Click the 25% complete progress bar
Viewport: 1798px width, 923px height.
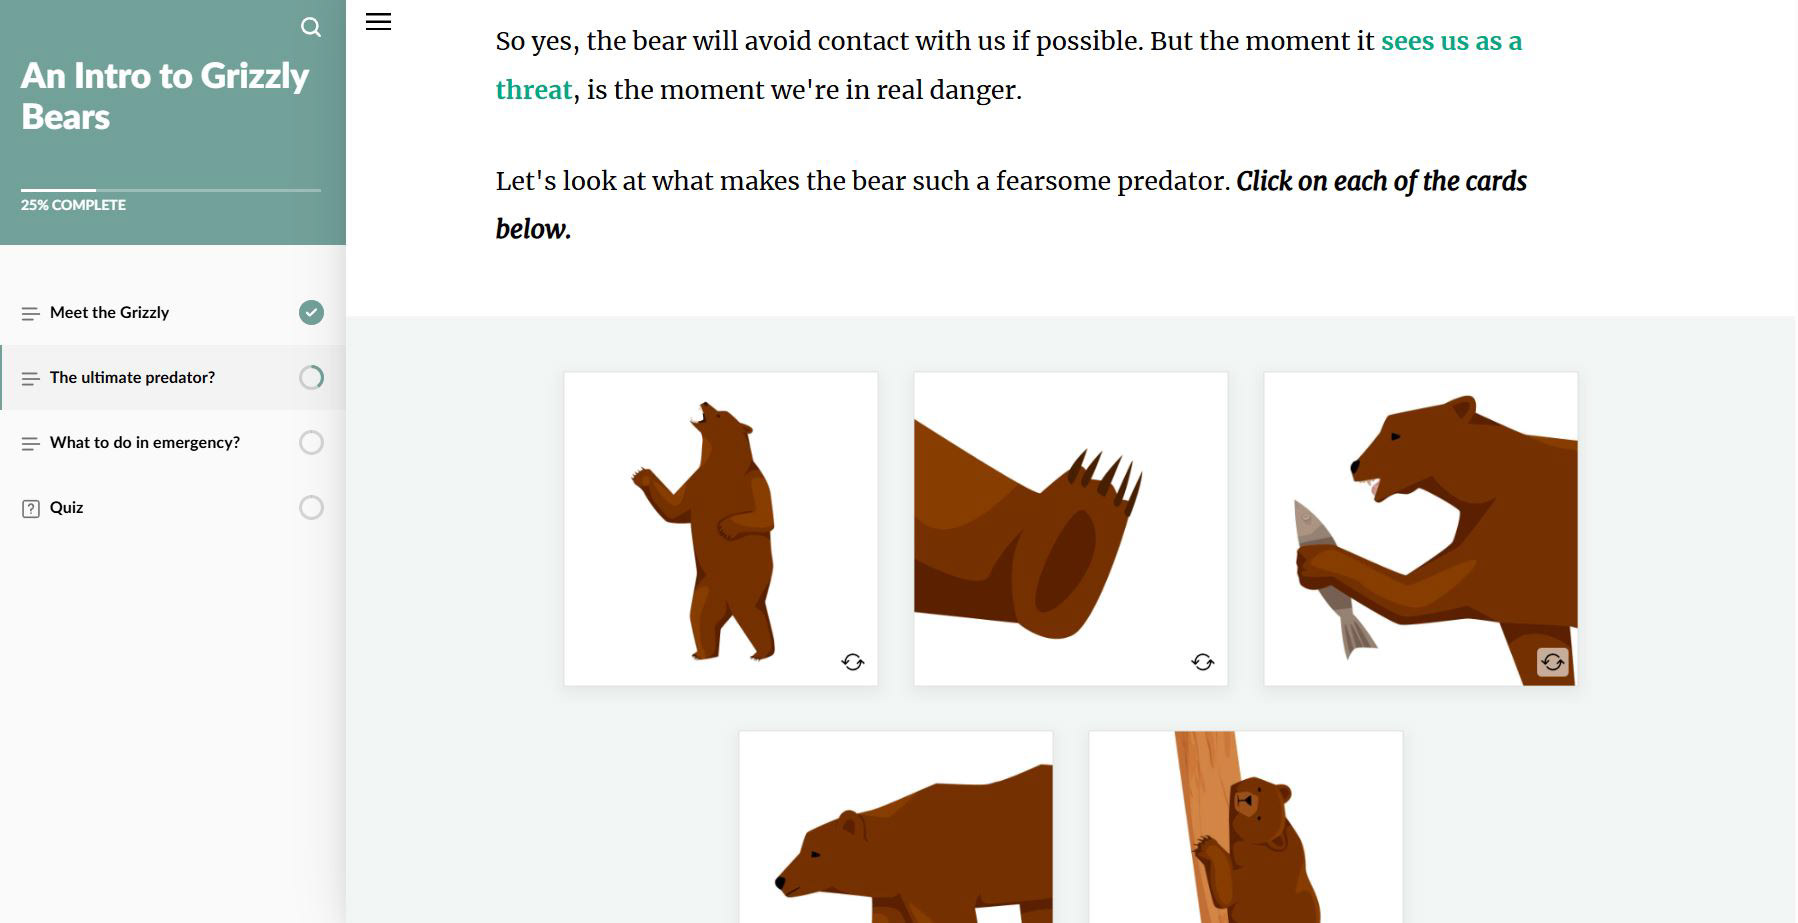point(171,190)
